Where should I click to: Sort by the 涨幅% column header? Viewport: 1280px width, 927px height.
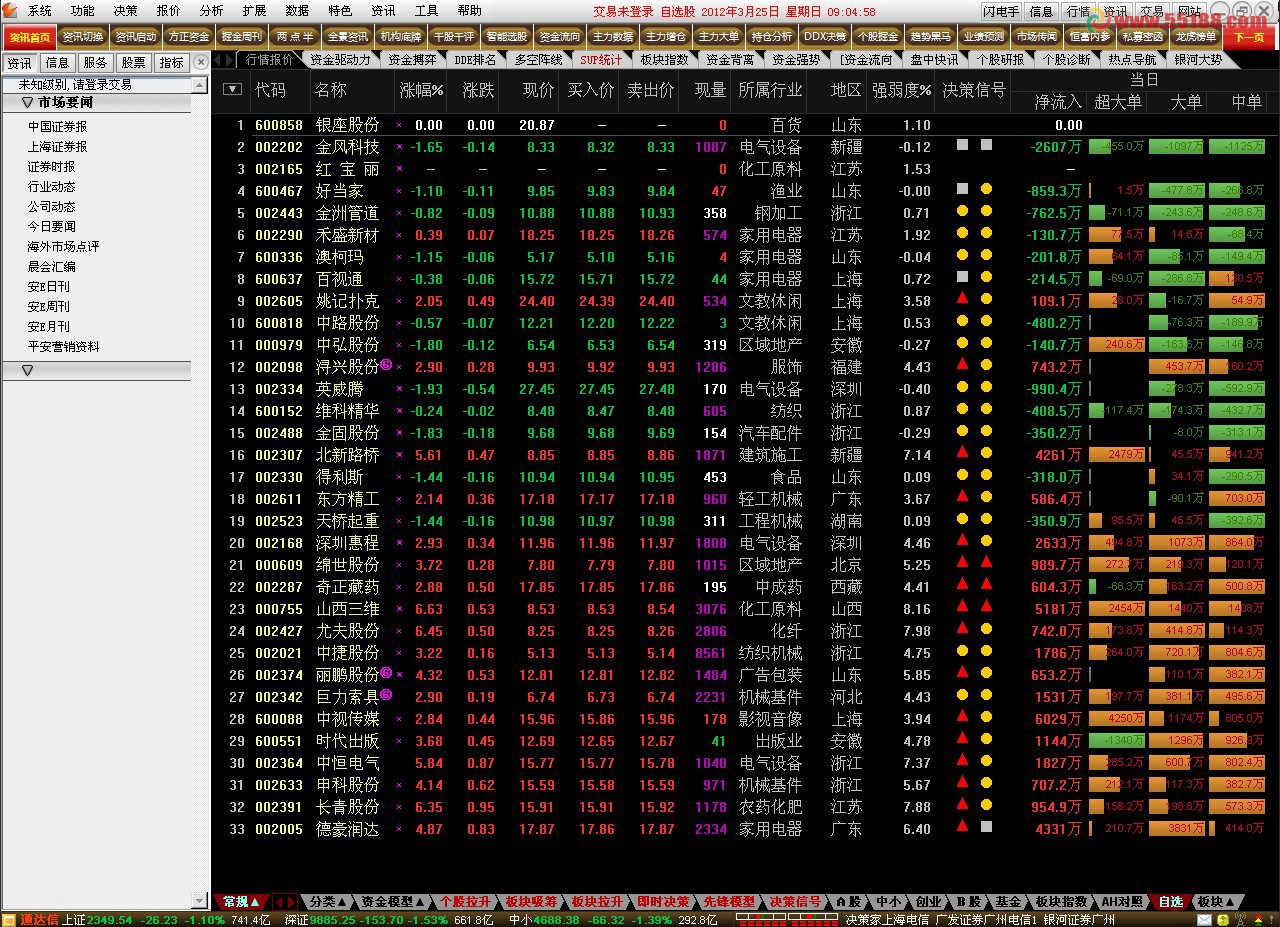[421, 90]
